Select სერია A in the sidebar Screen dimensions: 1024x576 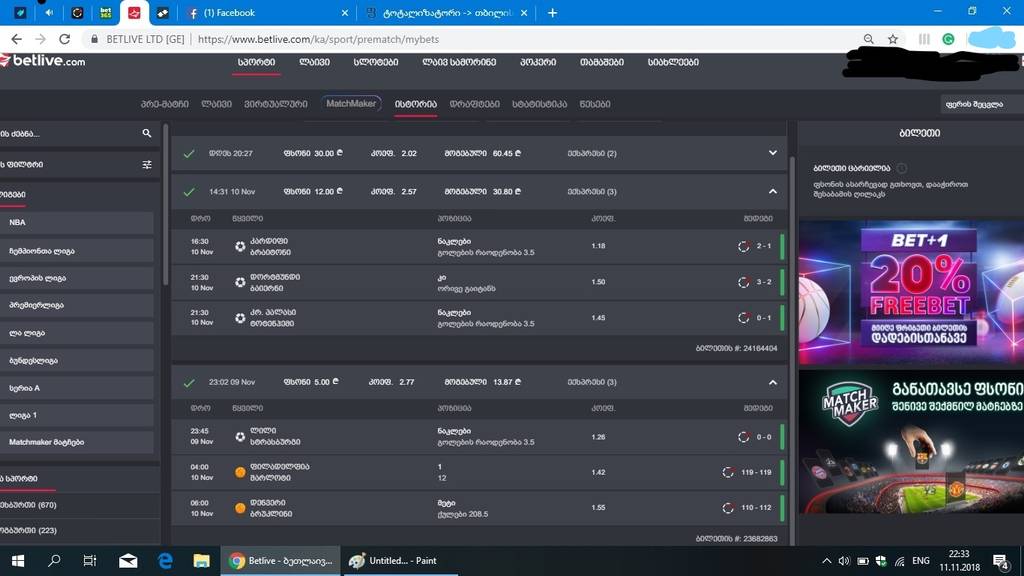77,388
